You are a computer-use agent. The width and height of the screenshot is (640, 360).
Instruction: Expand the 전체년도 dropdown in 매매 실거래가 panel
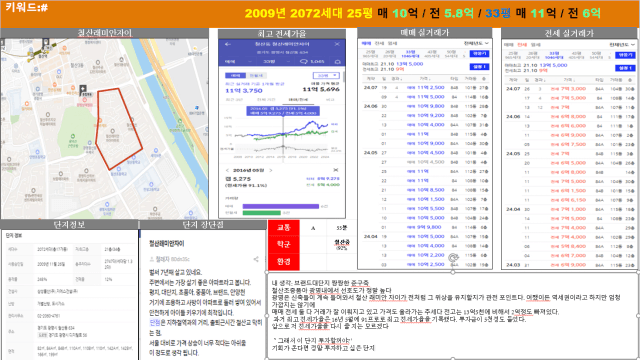tap(476, 43)
